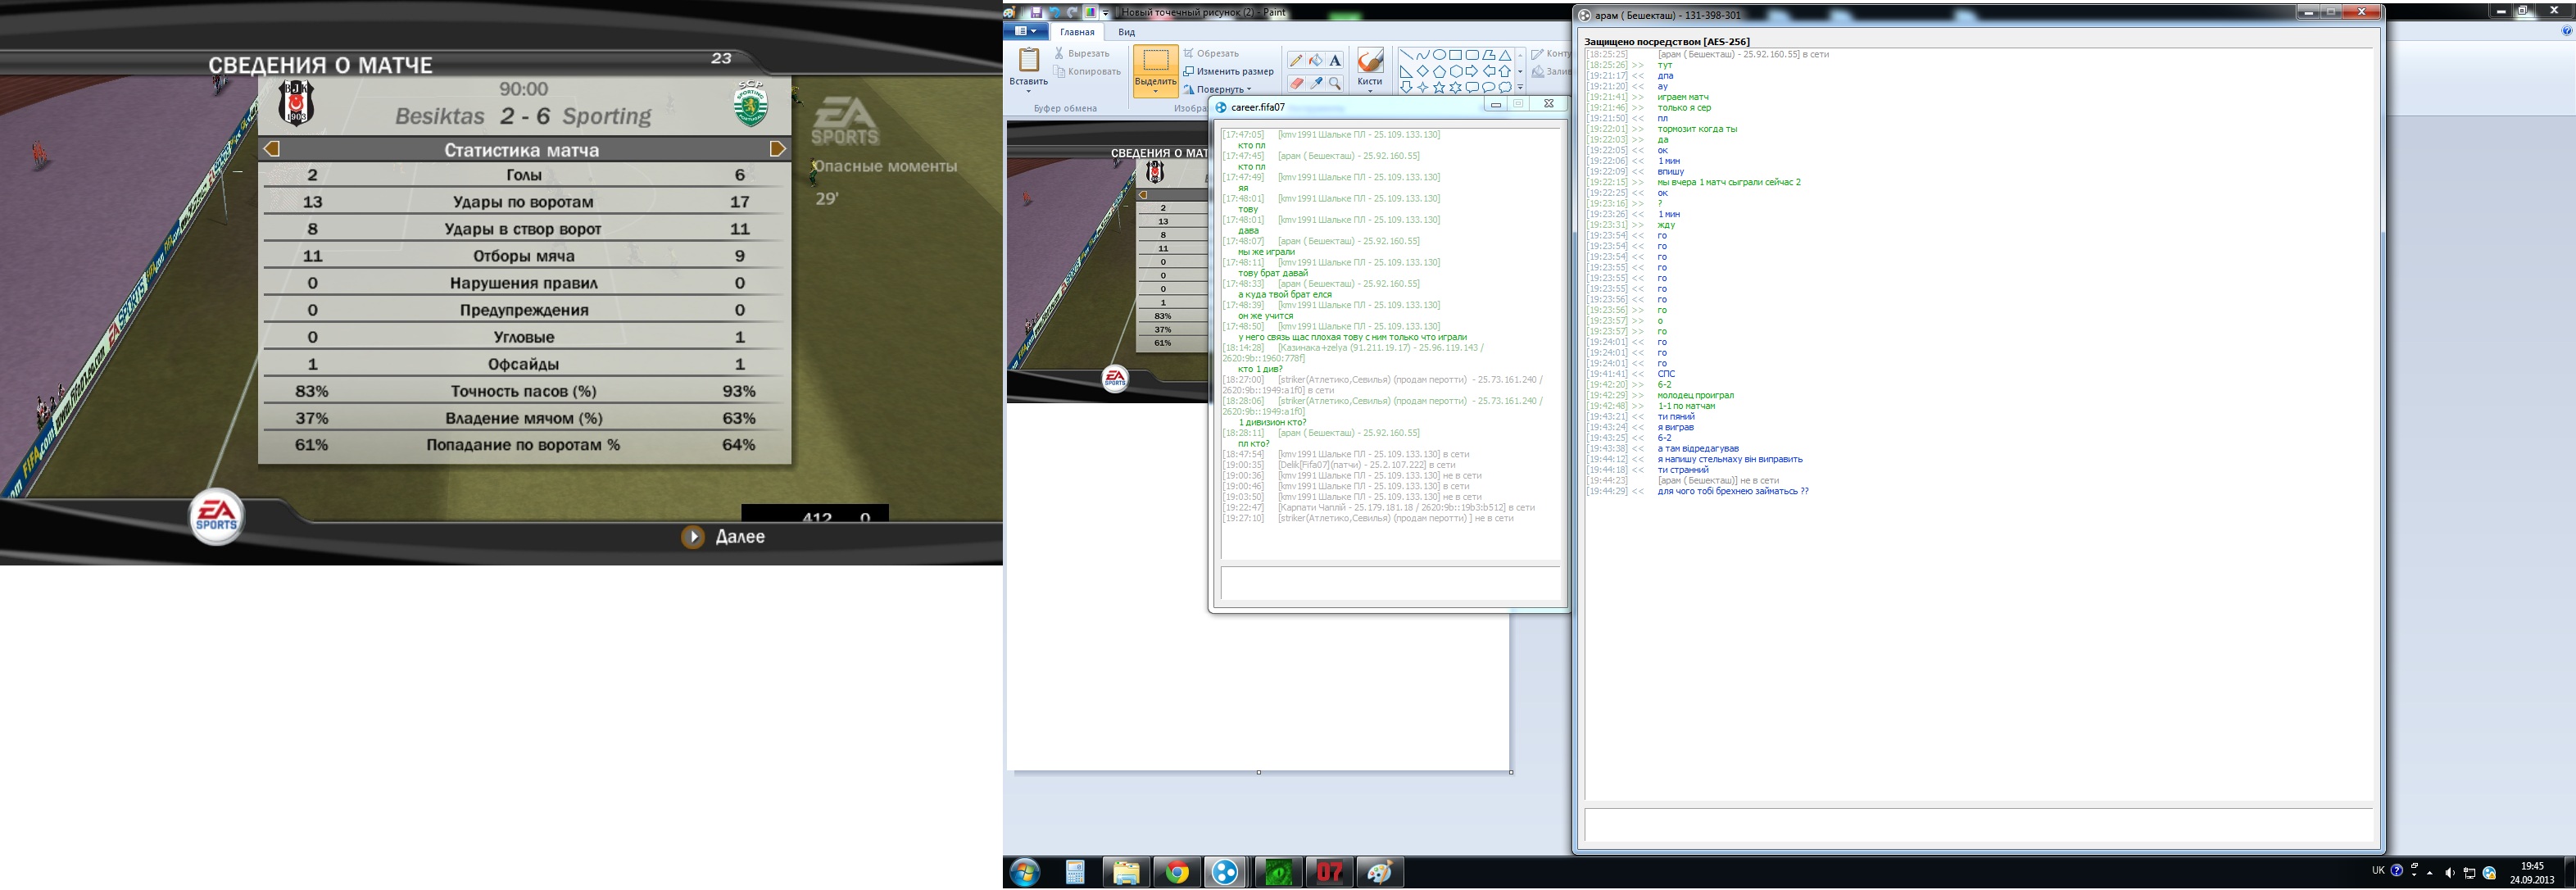The height and width of the screenshot is (890, 2576).
Task: Choose the Oval shape in the shapes gallery
Action: coord(1440,55)
